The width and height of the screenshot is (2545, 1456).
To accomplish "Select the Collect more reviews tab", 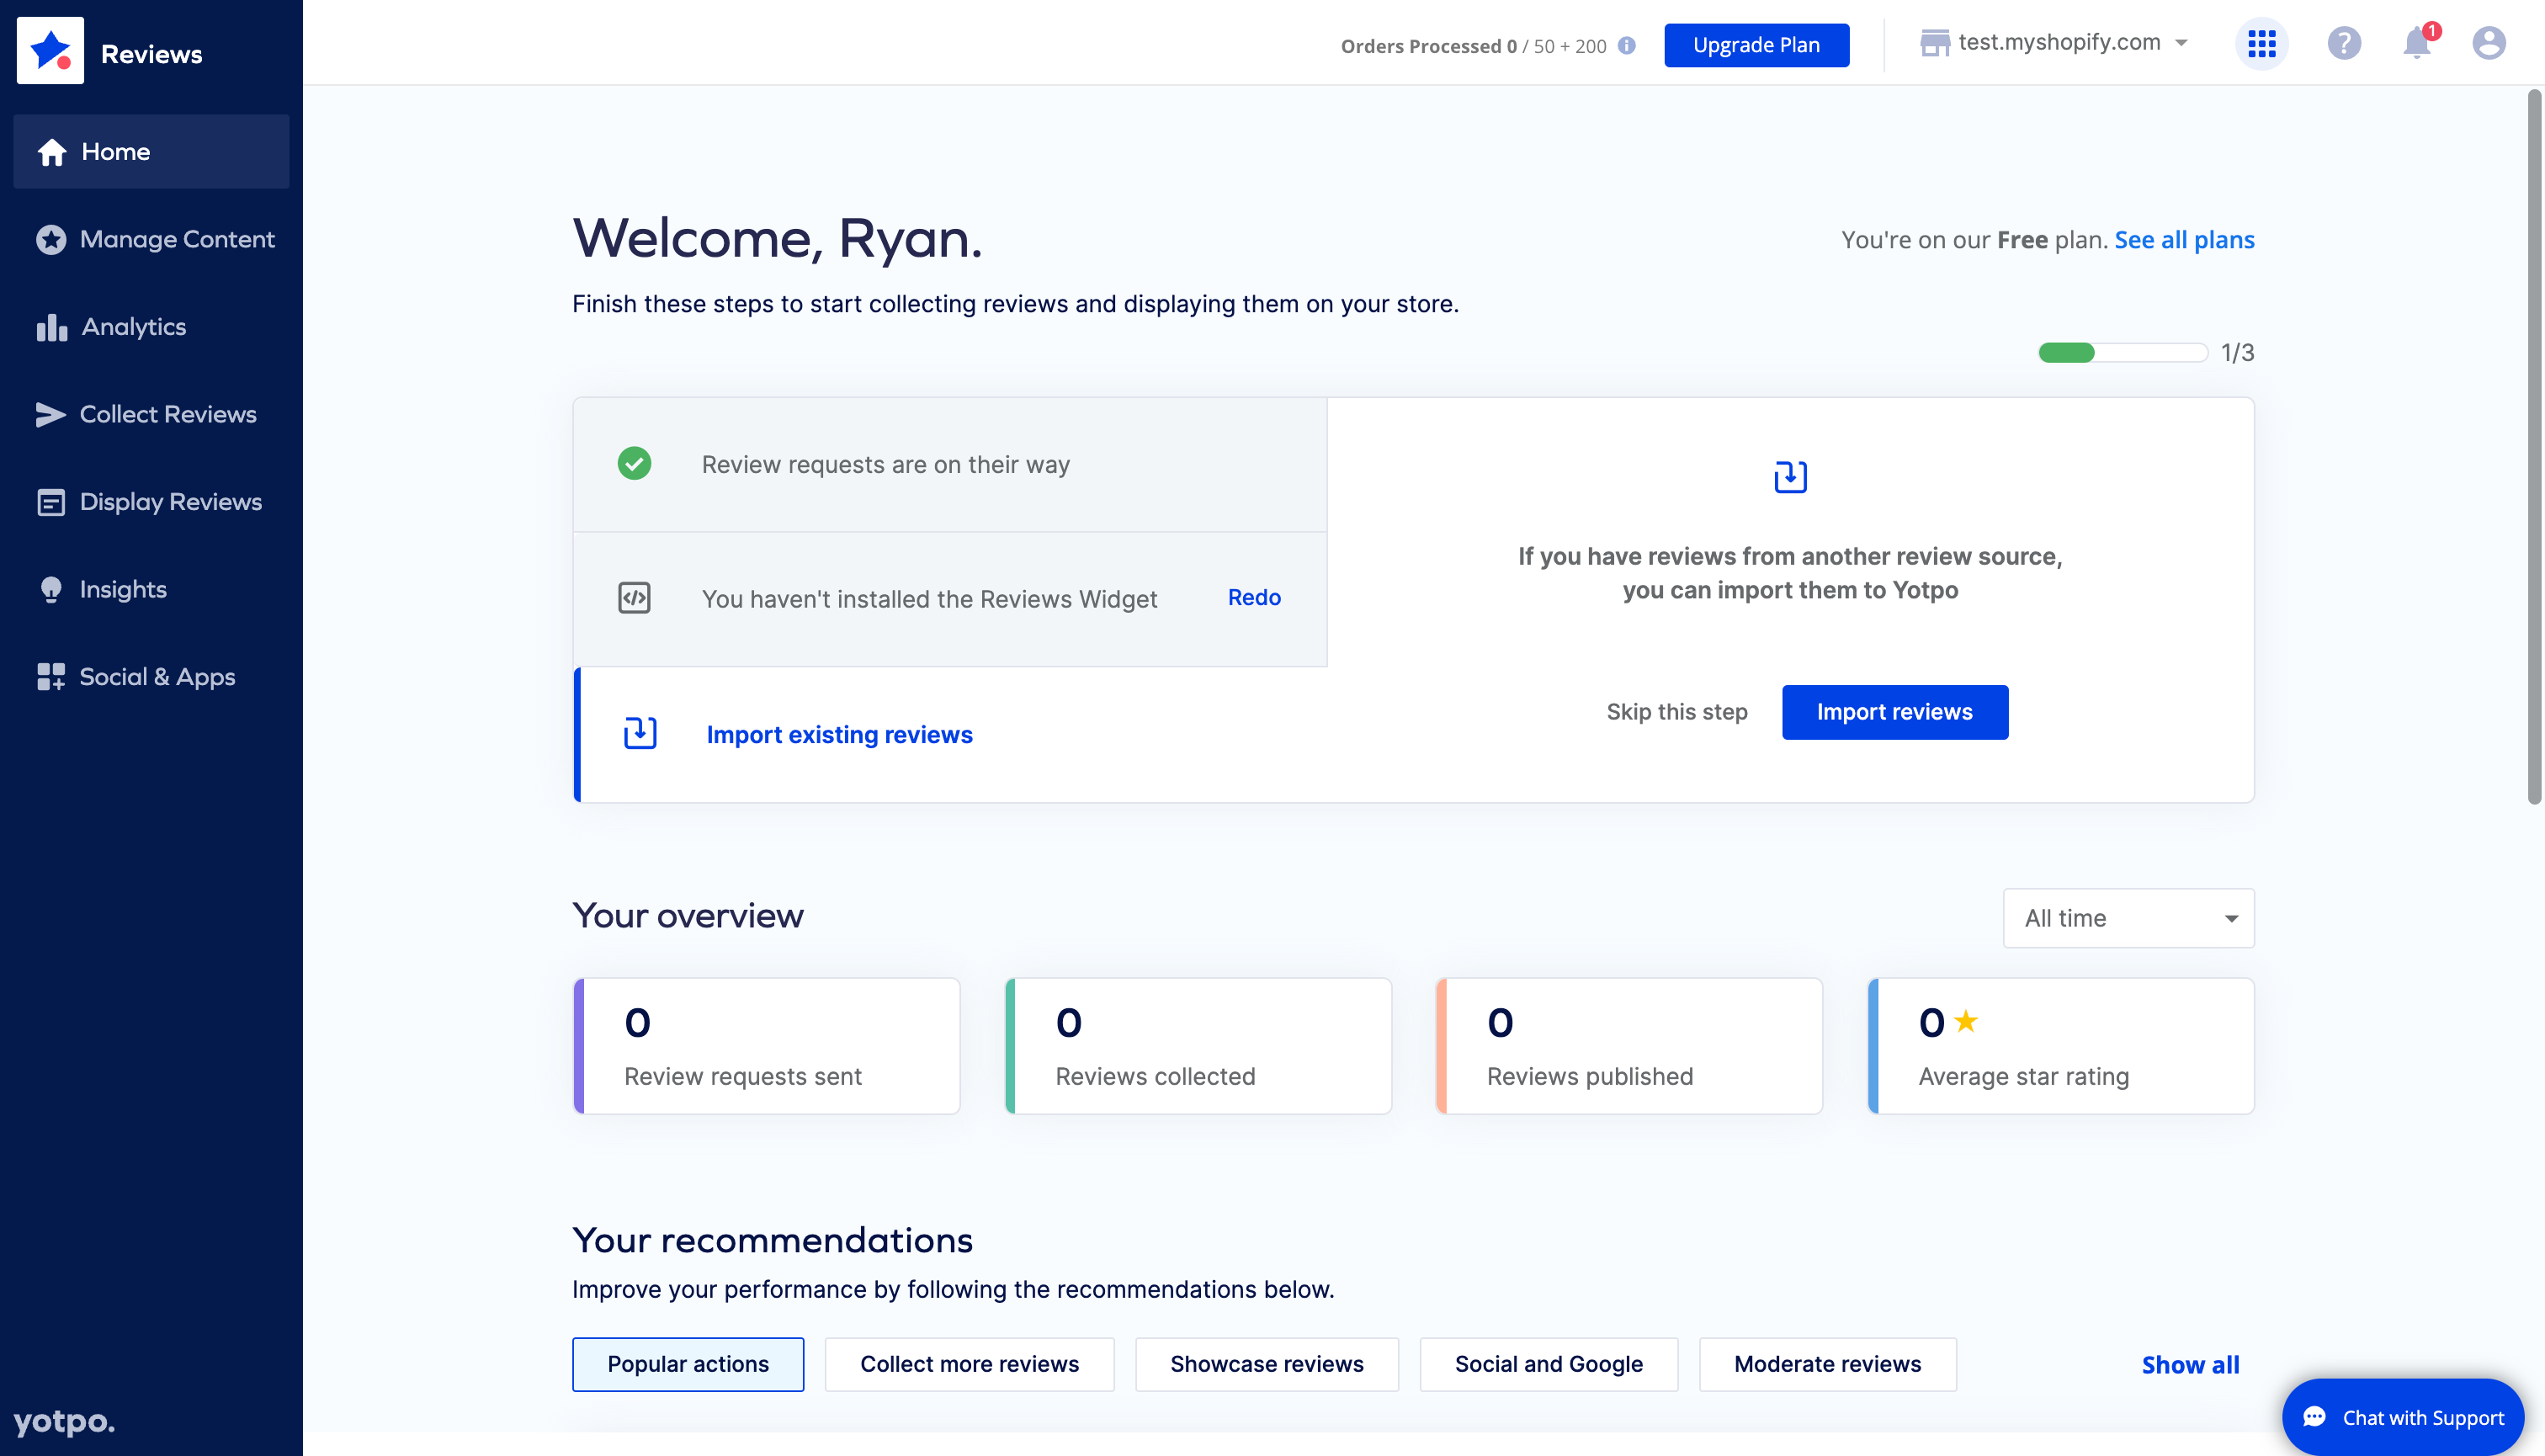I will [969, 1364].
